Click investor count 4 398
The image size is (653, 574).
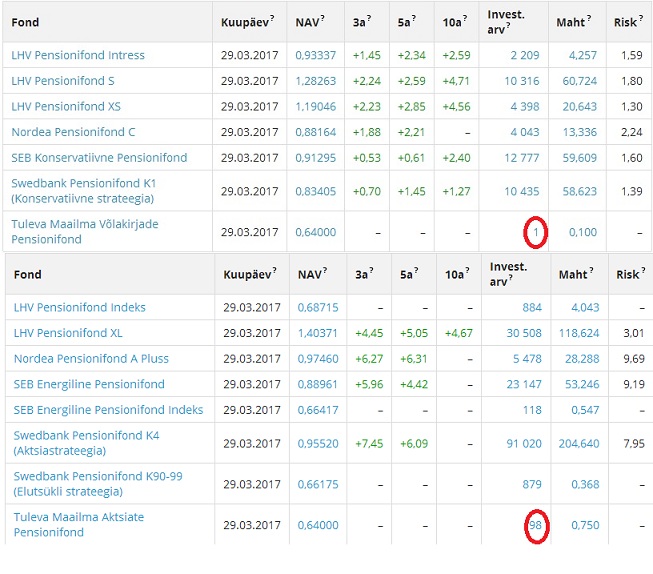525,106
